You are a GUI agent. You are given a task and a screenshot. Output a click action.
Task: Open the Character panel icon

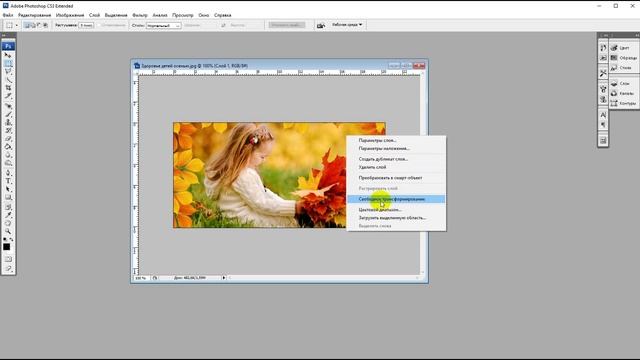603,115
